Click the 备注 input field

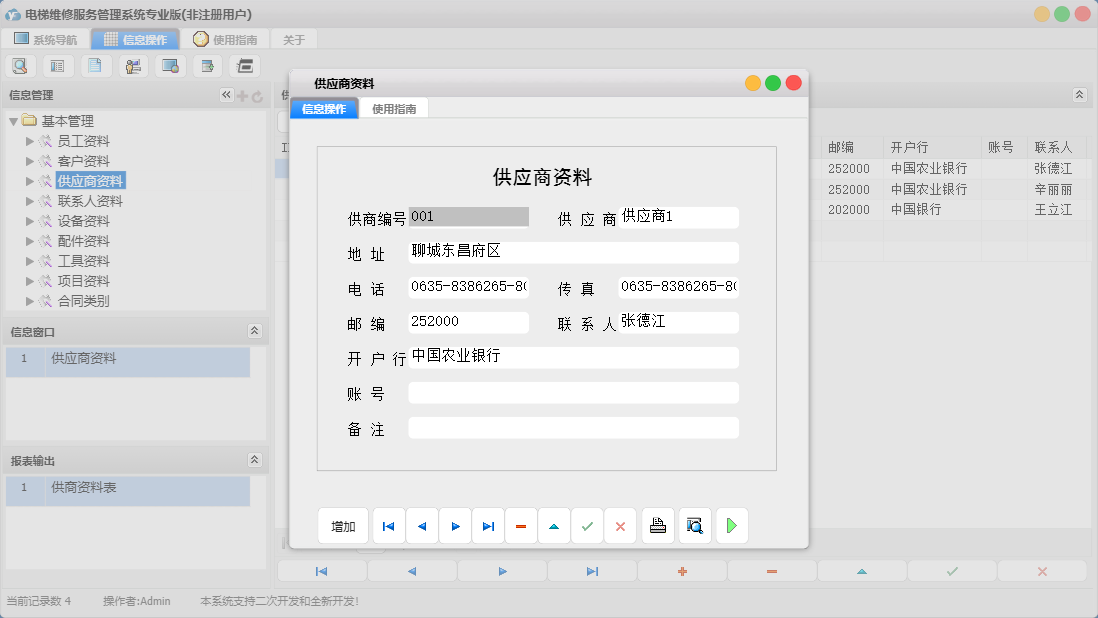(573, 428)
